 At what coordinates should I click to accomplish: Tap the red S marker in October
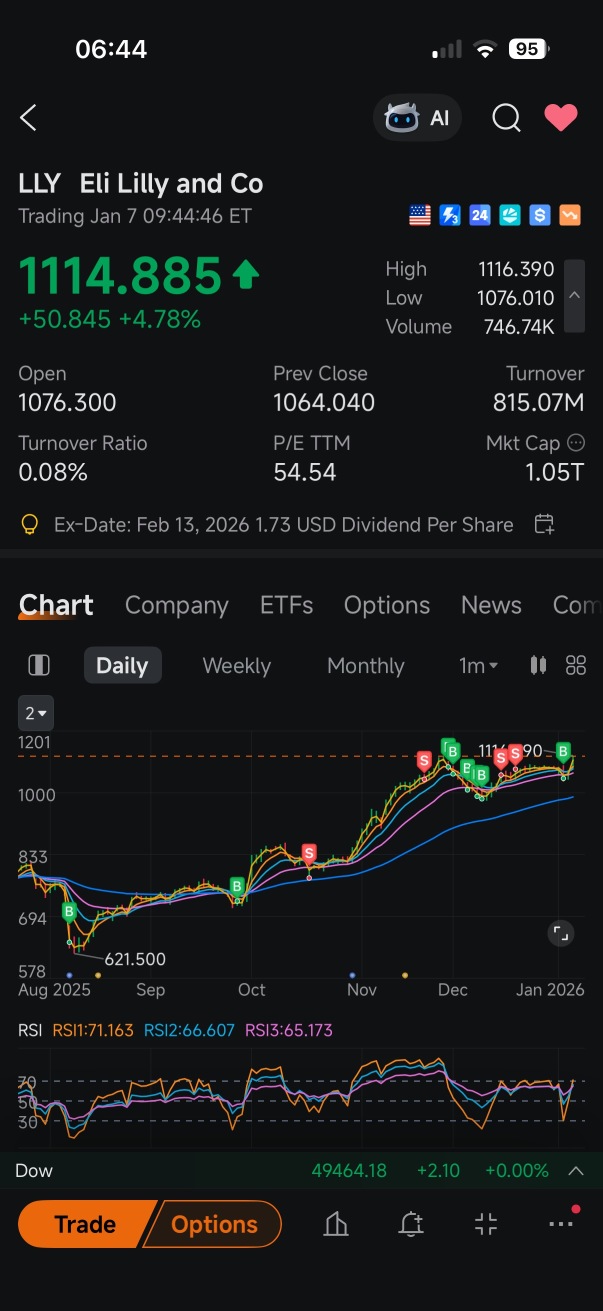(309, 853)
